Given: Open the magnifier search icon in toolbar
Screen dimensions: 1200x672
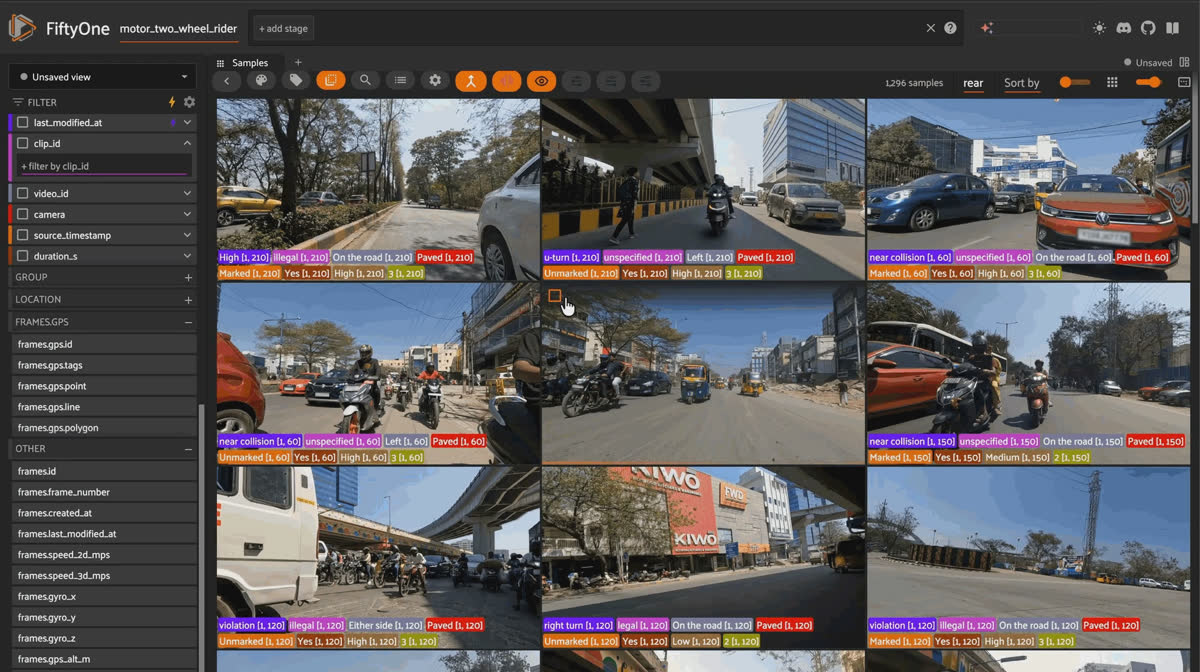Looking at the screenshot, I should 365,81.
